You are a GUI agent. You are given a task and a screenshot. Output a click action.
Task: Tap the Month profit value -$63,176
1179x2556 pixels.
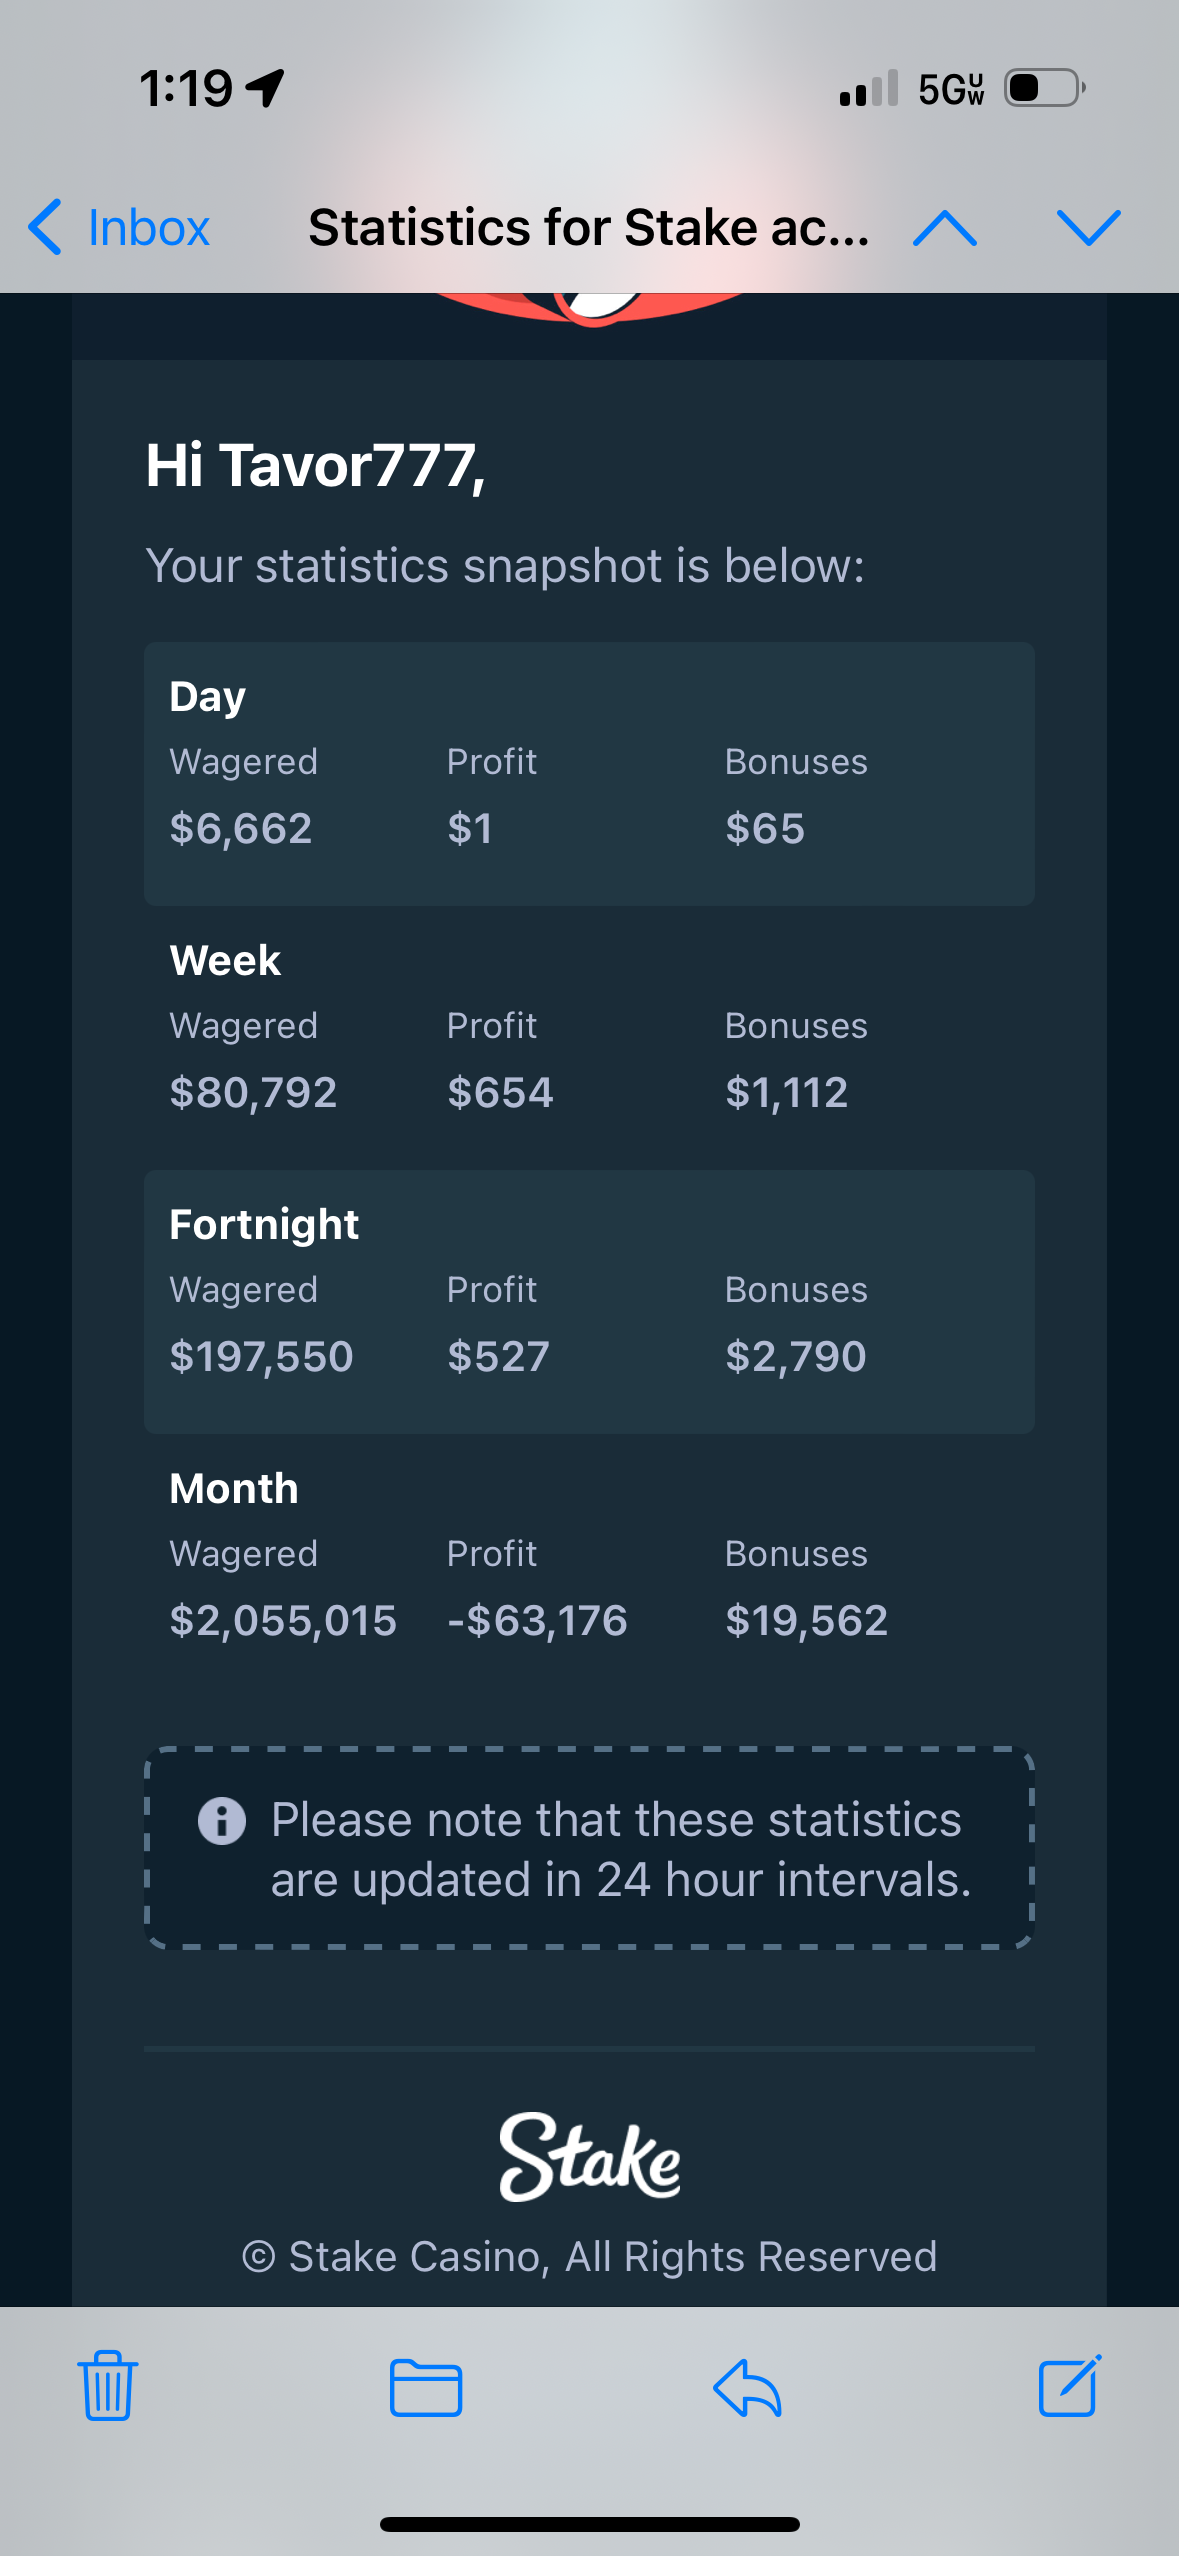(x=537, y=1620)
